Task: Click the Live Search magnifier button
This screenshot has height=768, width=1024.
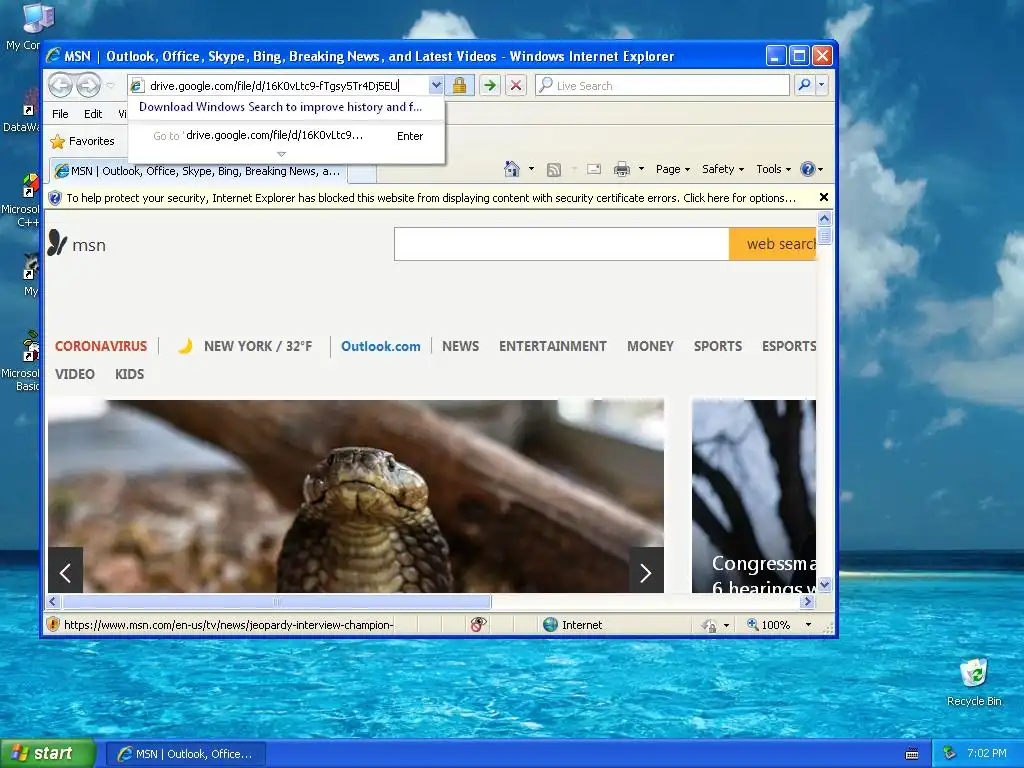Action: point(805,85)
